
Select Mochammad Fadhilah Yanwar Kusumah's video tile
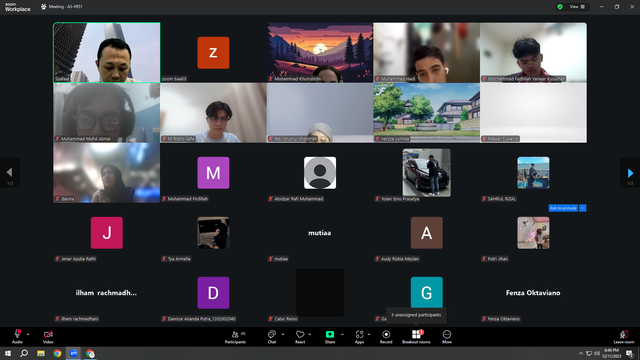click(x=533, y=53)
